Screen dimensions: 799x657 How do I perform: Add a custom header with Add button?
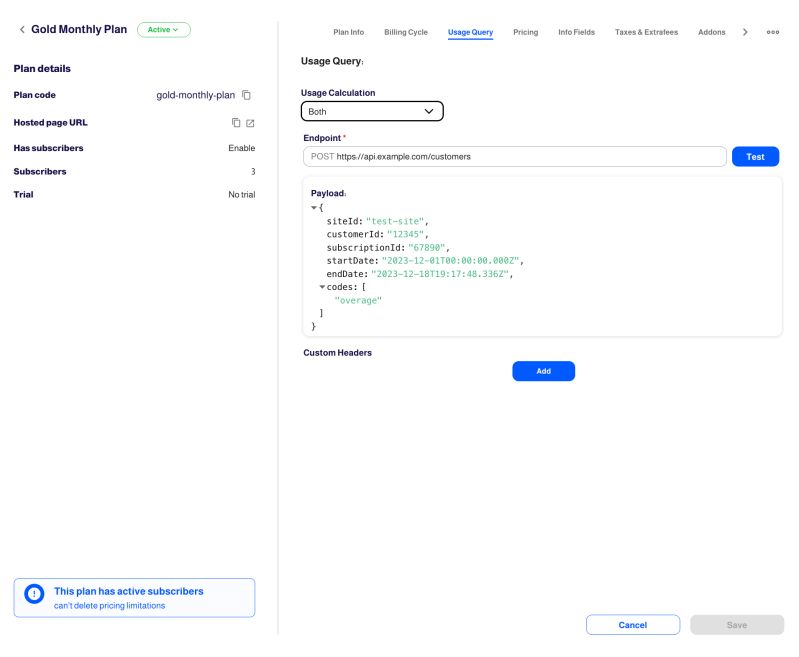[543, 371]
